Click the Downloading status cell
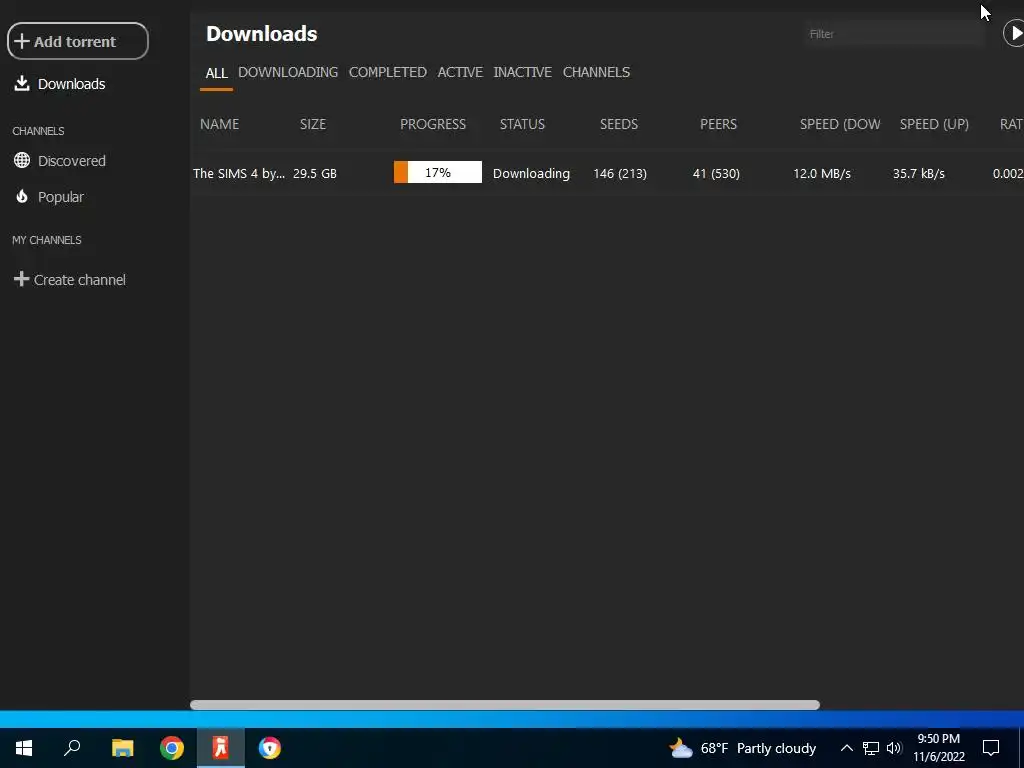This screenshot has width=1024, height=768. 531,174
